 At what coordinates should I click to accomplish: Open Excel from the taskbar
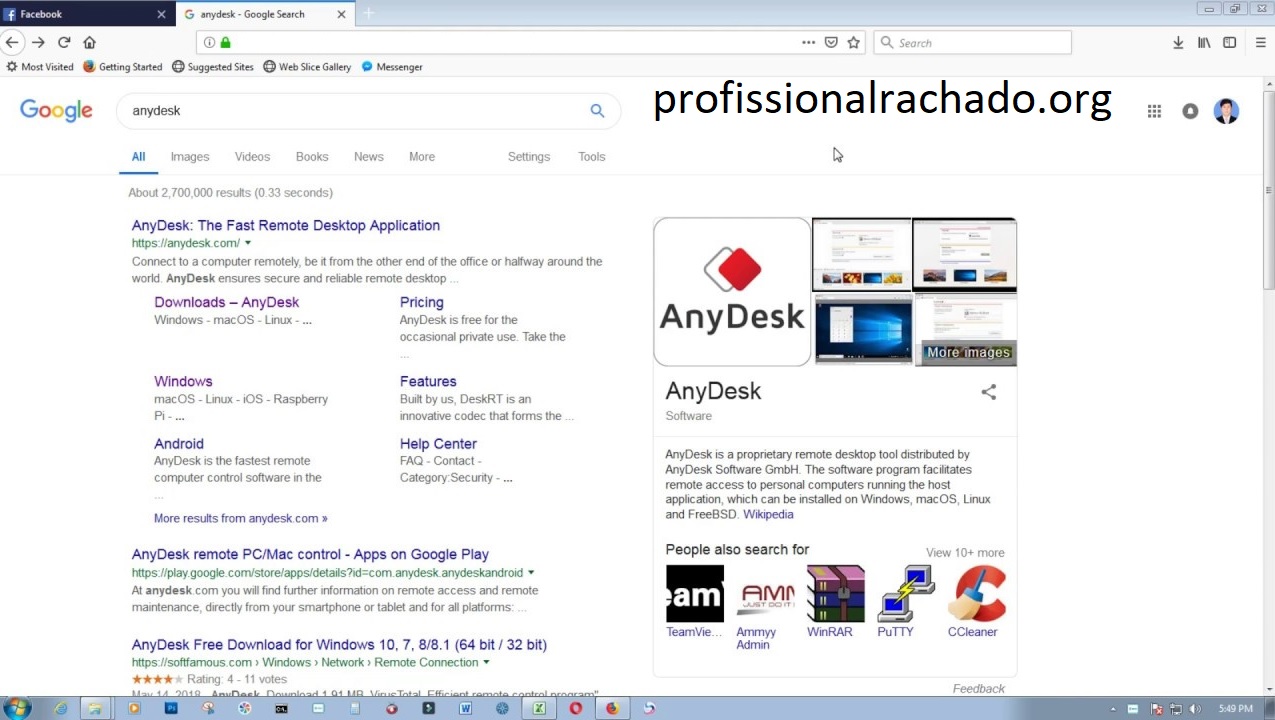(x=538, y=708)
